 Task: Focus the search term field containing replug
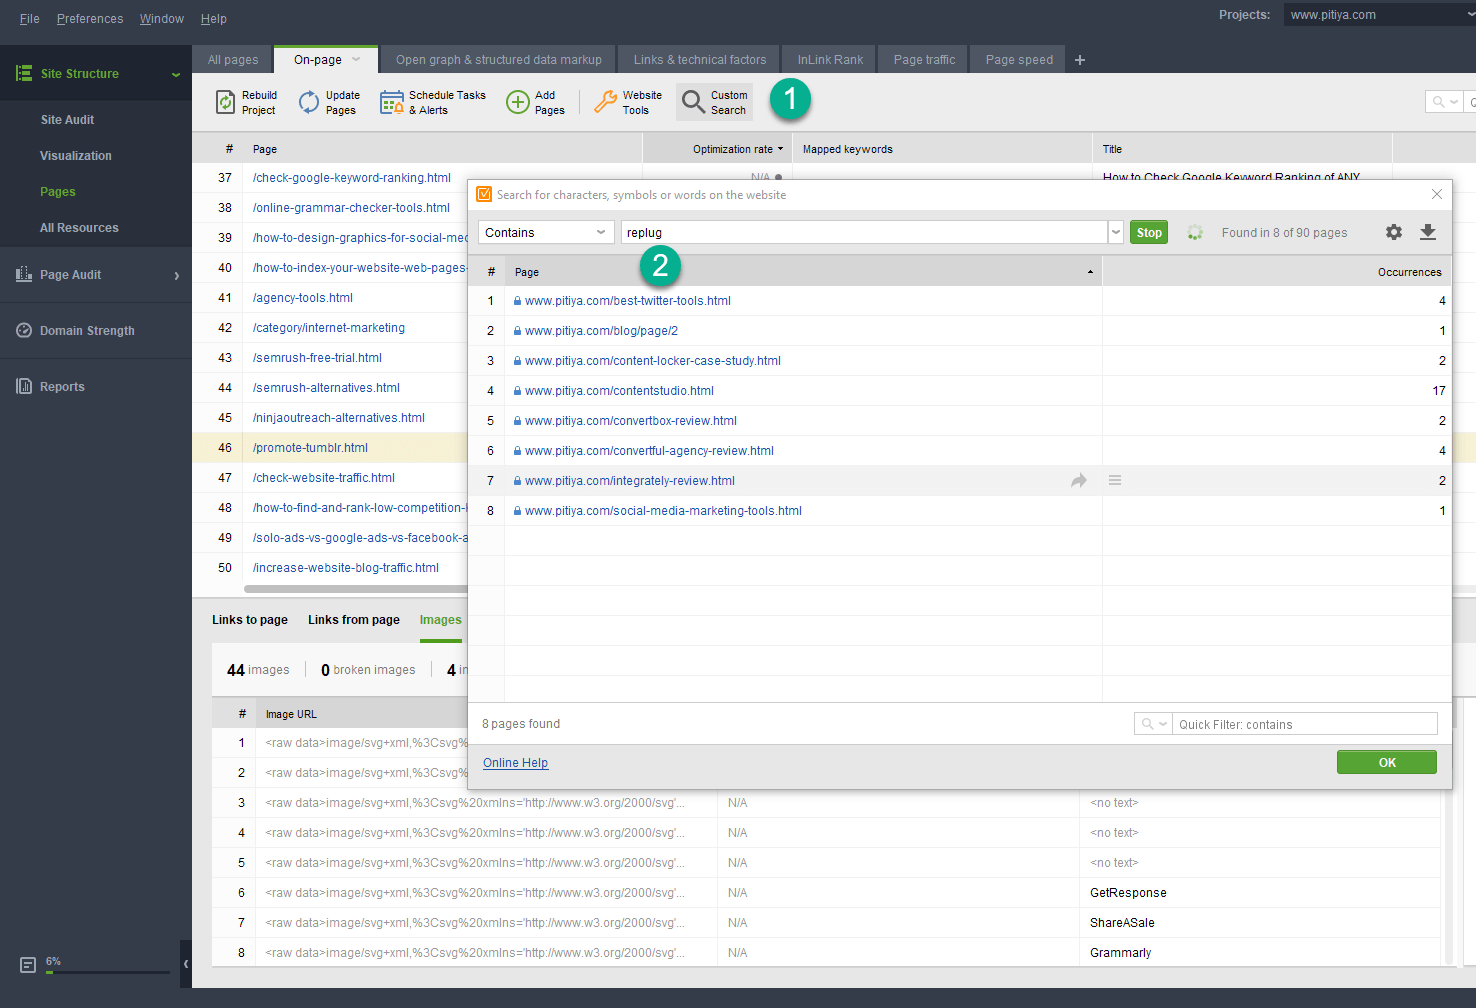864,232
